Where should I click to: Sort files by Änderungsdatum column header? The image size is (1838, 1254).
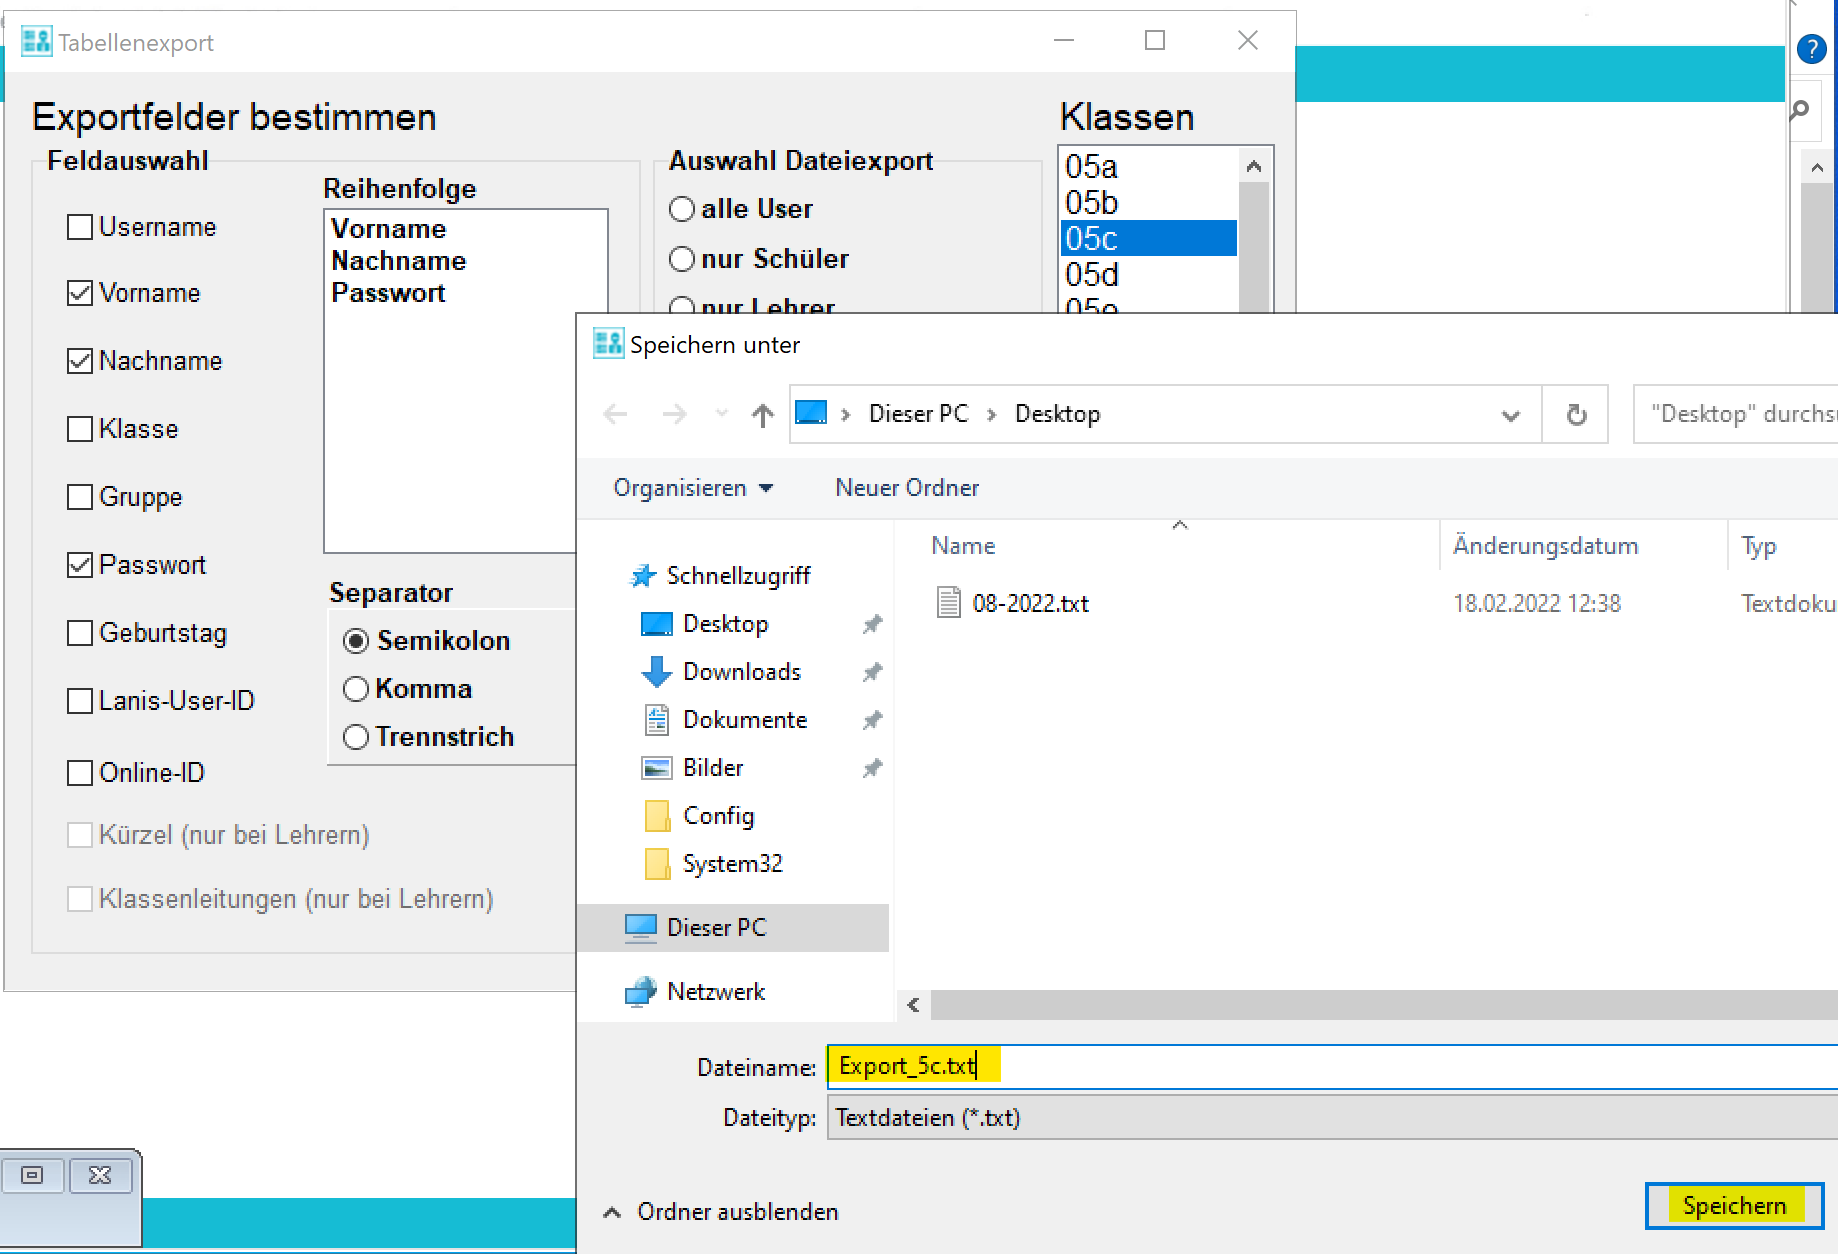coord(1545,546)
